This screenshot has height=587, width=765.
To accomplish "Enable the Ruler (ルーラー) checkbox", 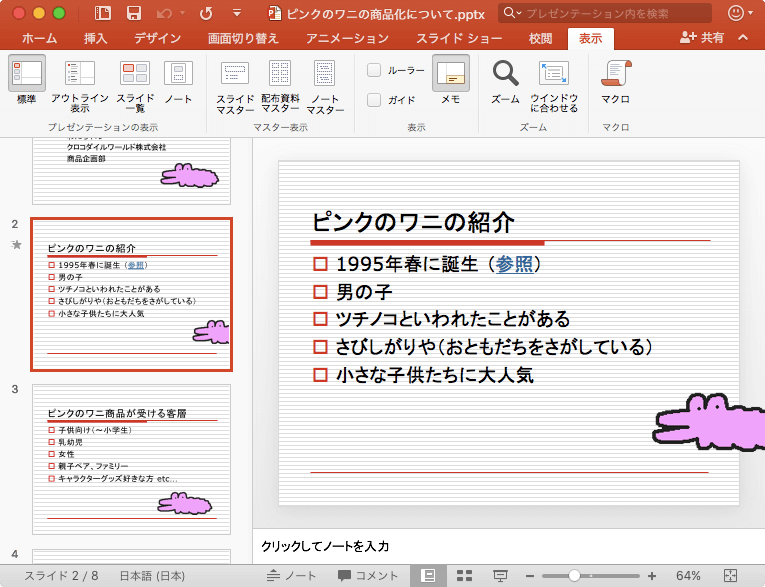I will (x=374, y=70).
